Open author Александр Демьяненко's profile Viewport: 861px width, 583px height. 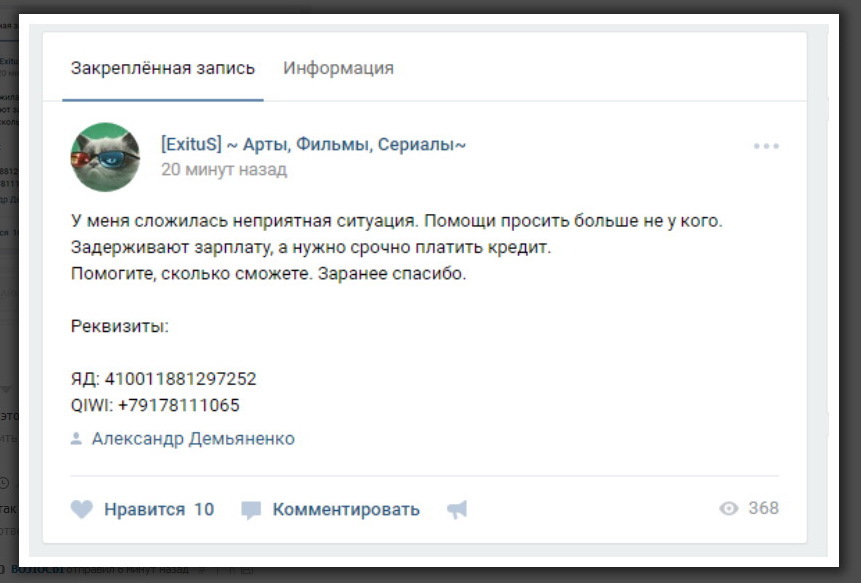[x=193, y=439]
